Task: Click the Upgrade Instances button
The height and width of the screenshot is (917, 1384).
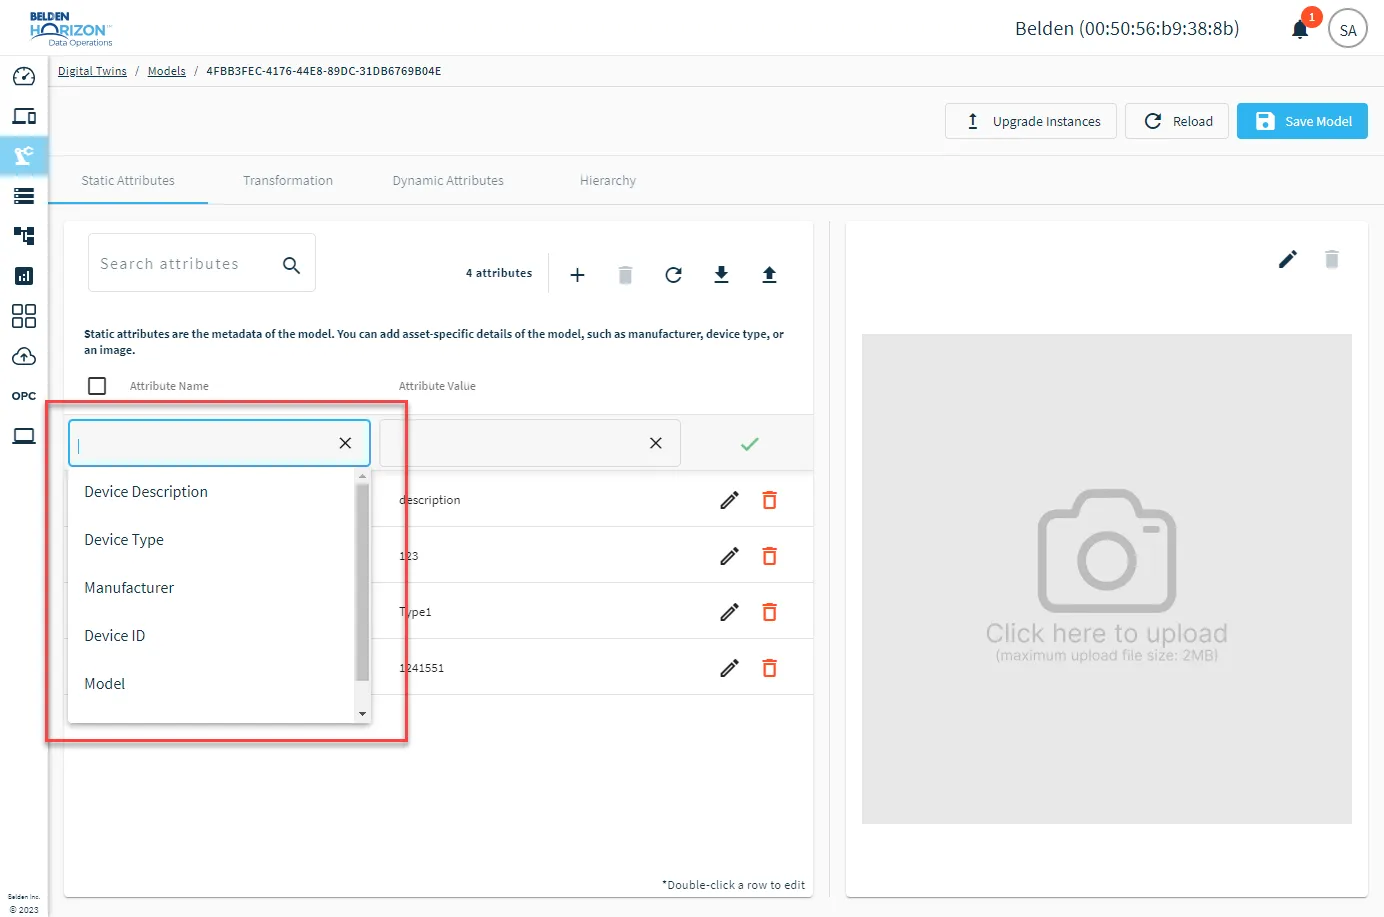Action: click(1031, 121)
